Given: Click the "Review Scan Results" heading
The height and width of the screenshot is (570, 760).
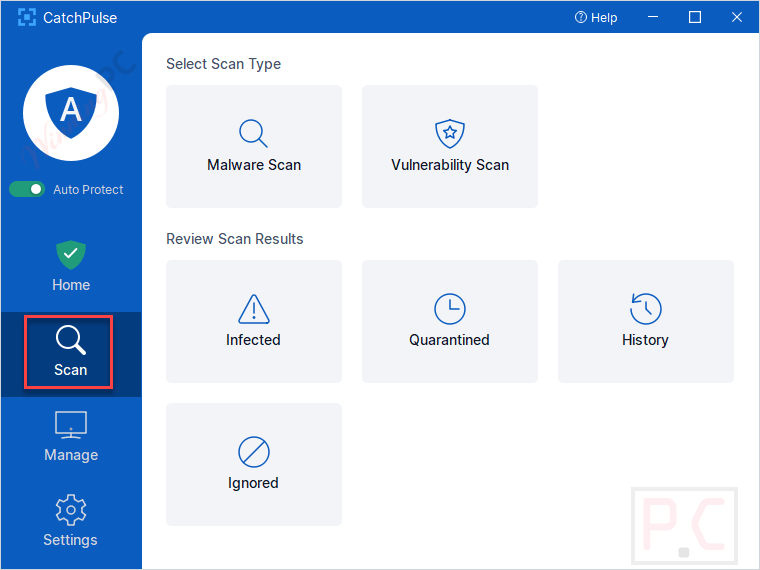Looking at the screenshot, I should (235, 238).
